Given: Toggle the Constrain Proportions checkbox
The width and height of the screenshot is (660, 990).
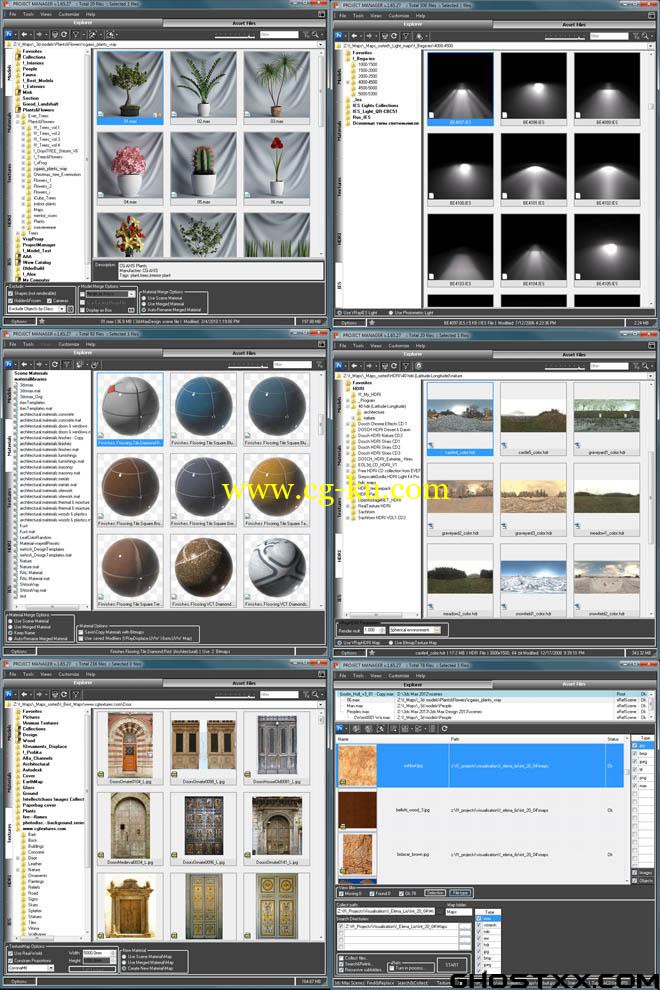Looking at the screenshot, I should [11, 961].
